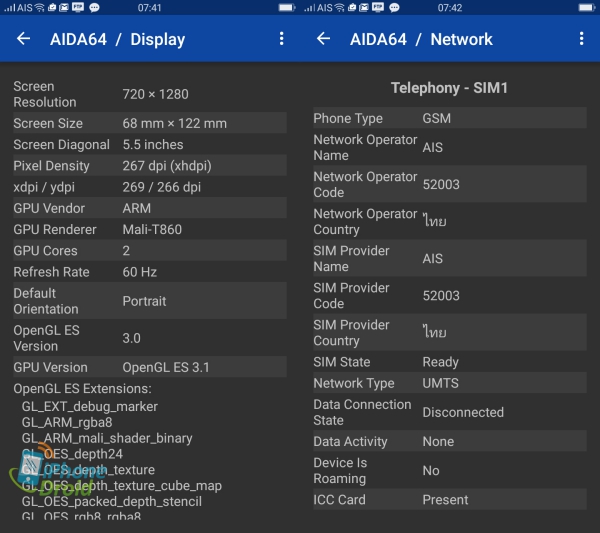Select Phone Type GSM value
Viewport: 600px width, 533px height.
[436, 118]
